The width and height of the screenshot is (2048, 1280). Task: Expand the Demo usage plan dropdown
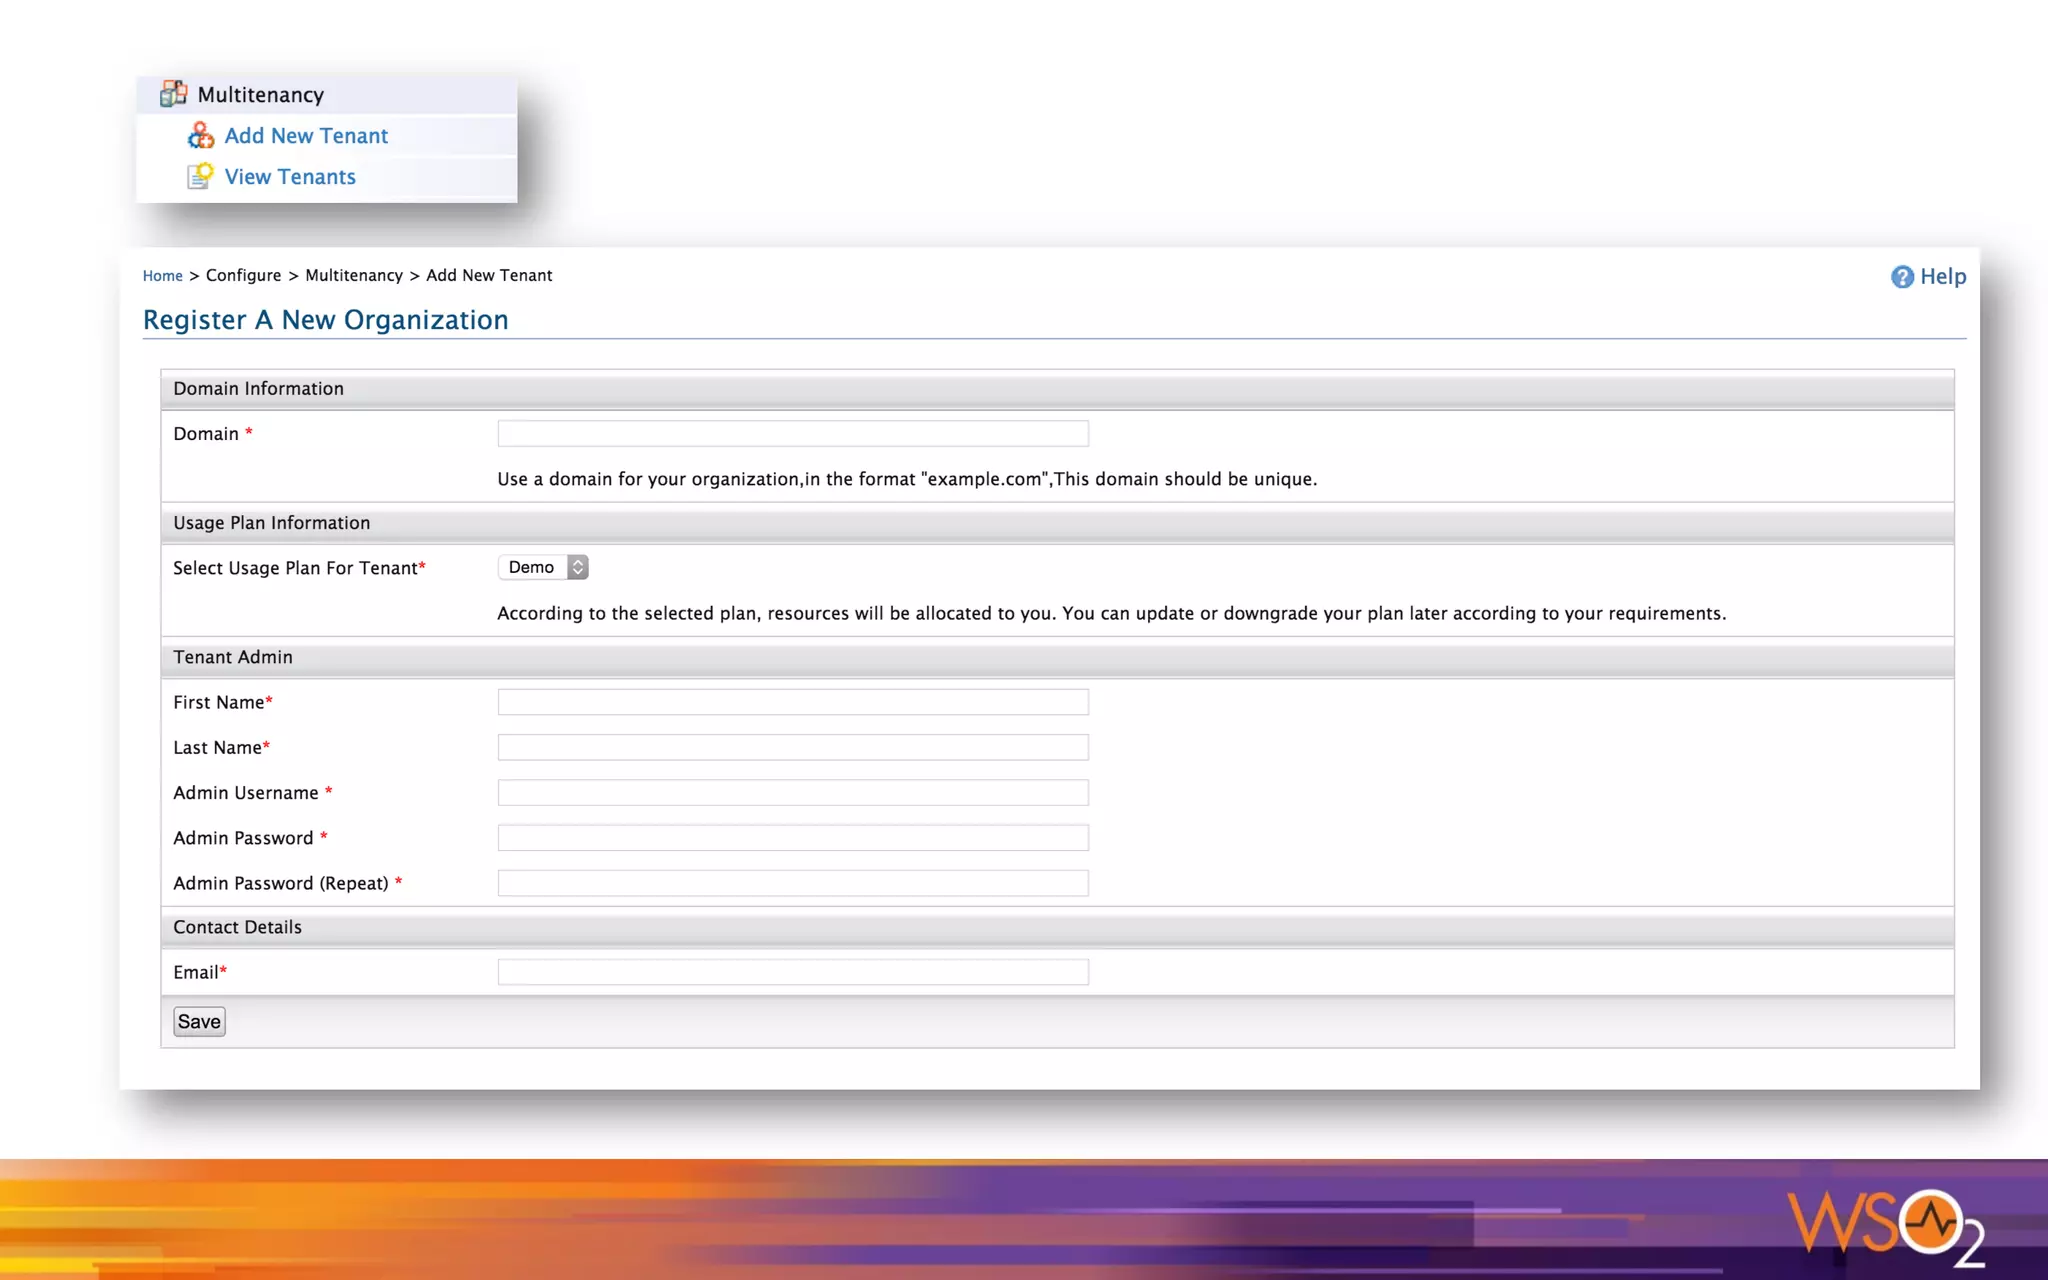pos(532,567)
